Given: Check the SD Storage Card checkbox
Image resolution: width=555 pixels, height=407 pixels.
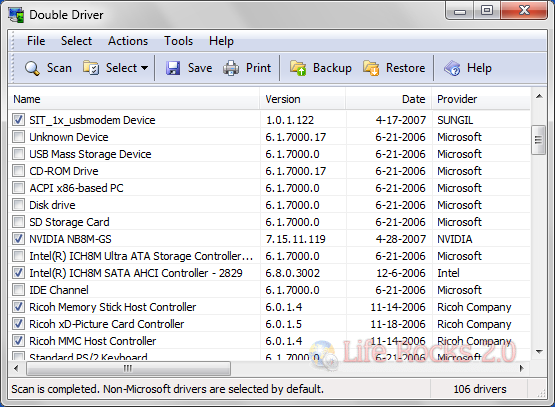Looking at the screenshot, I should coord(18,222).
